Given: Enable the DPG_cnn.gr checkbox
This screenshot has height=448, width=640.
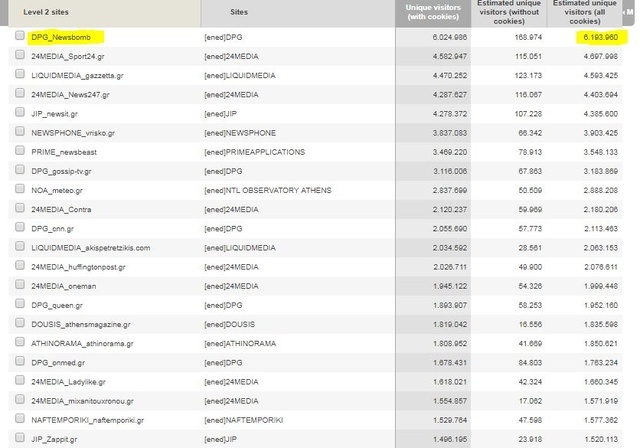Looking at the screenshot, I should coord(19,229).
